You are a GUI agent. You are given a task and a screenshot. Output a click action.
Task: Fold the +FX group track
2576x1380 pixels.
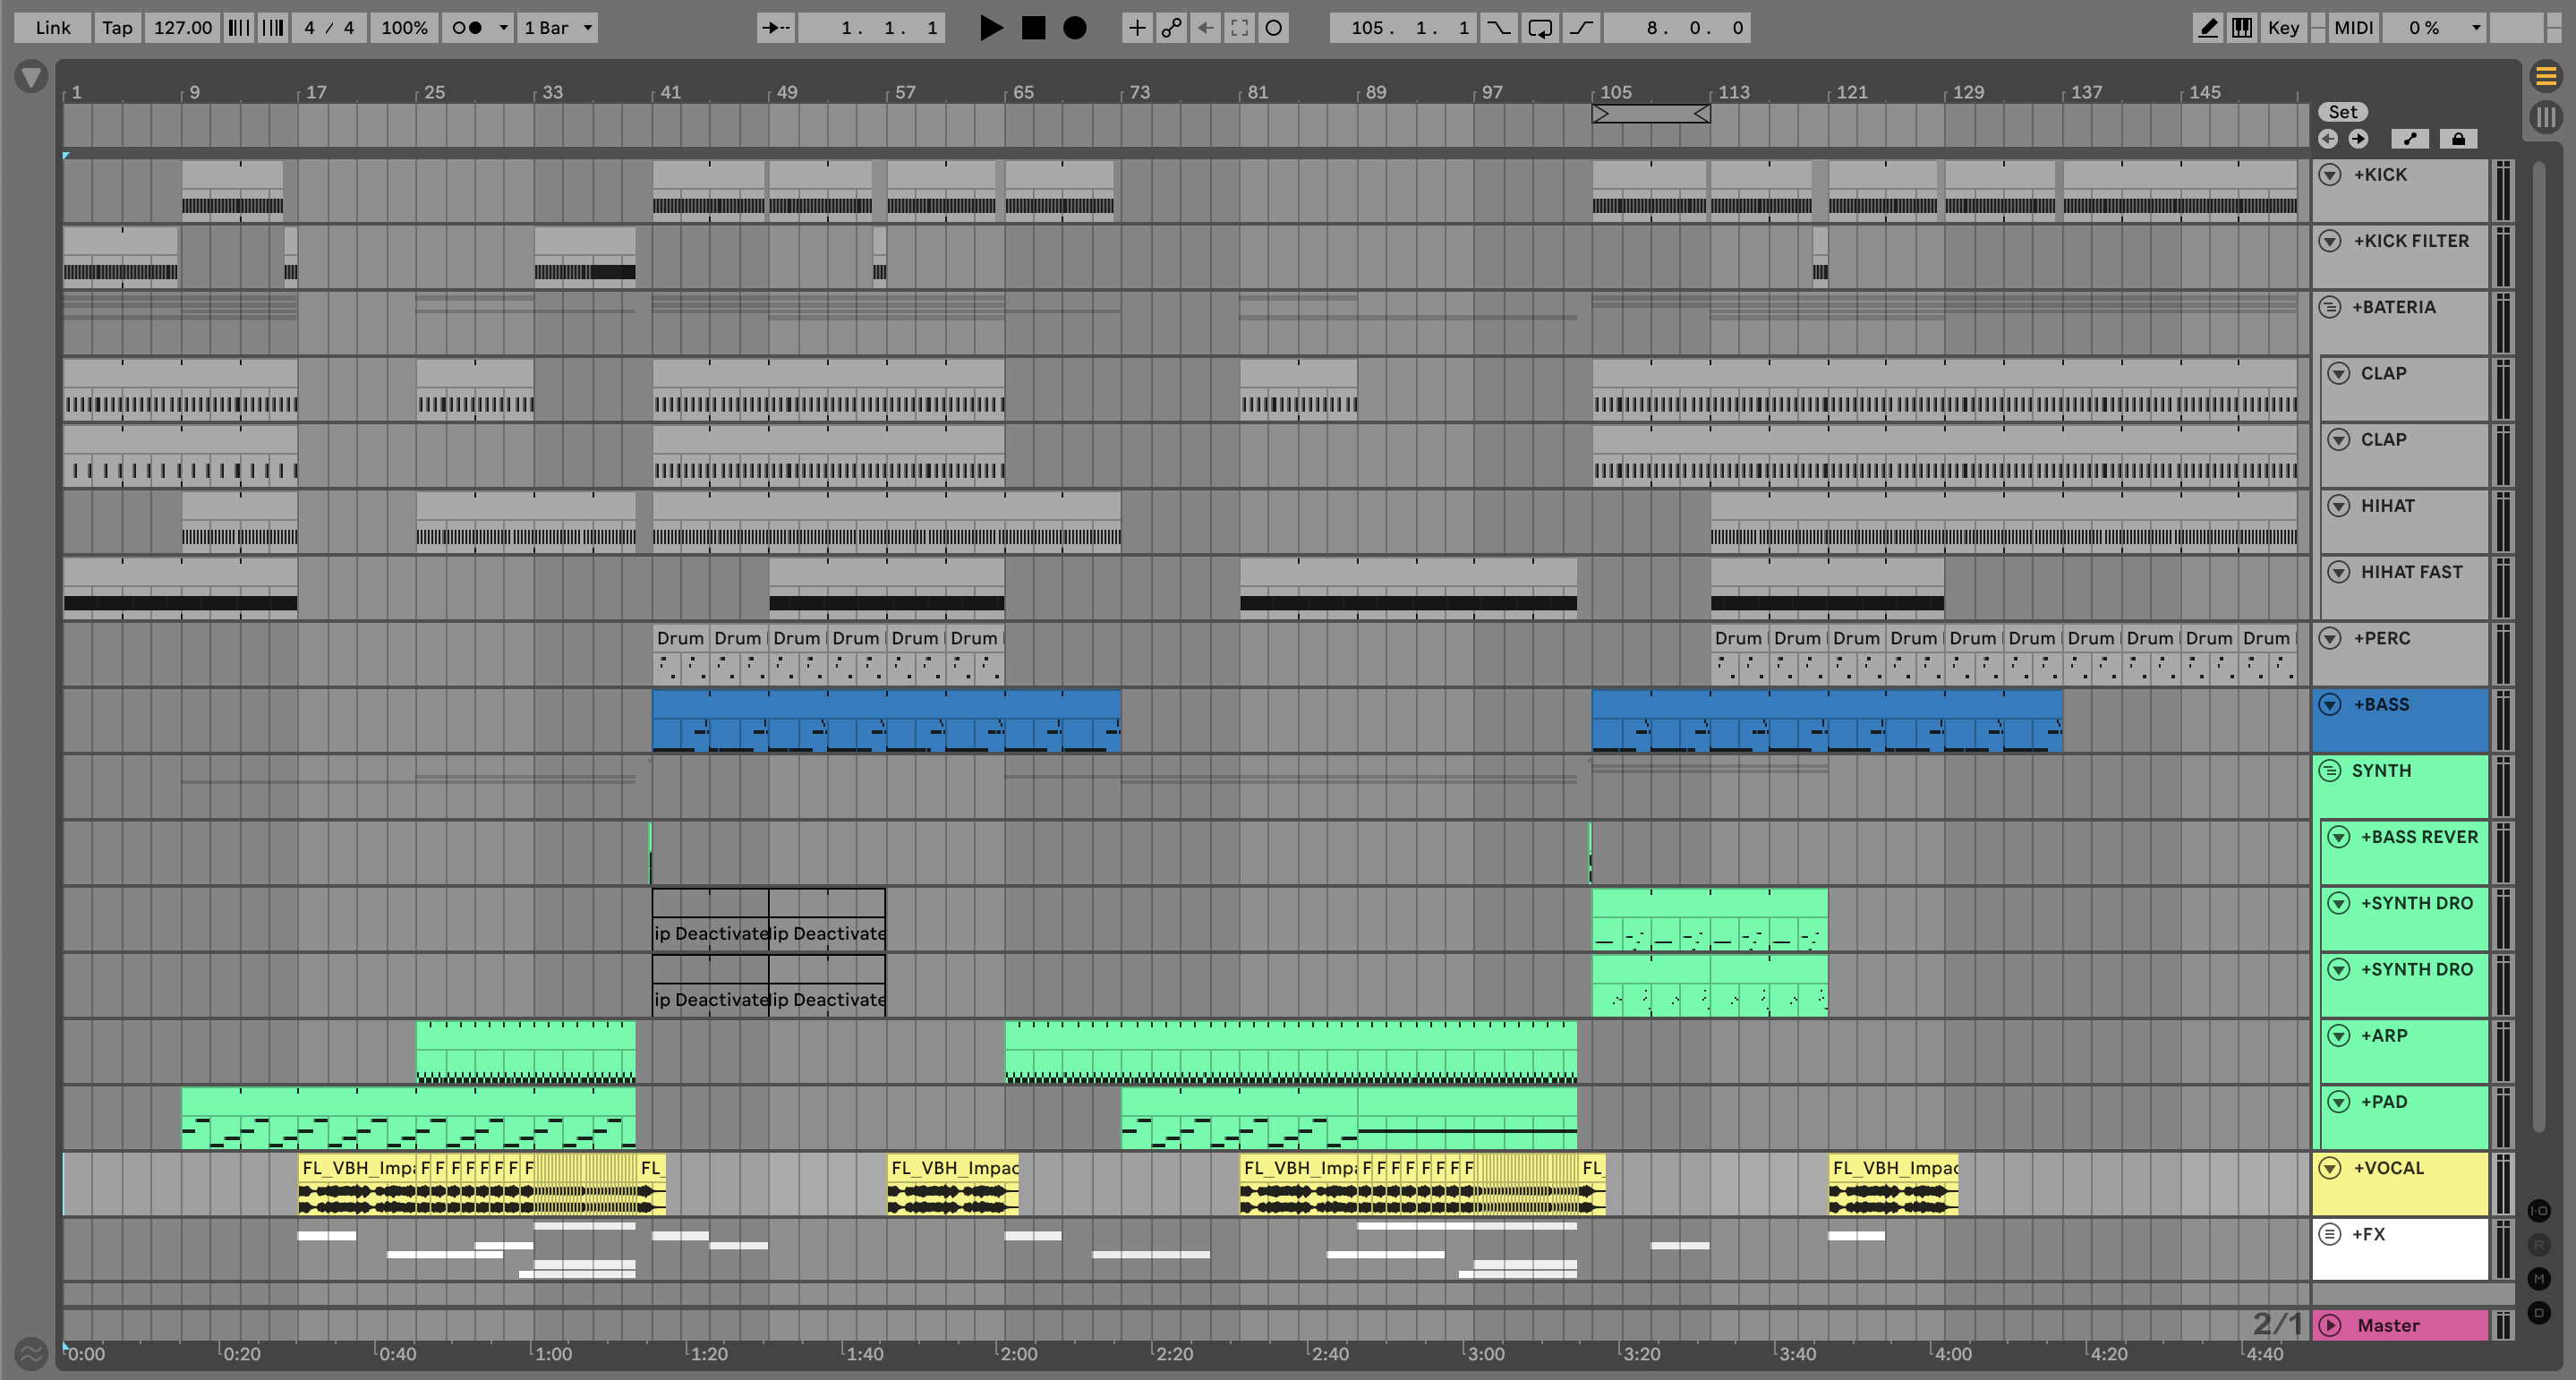click(2330, 1234)
